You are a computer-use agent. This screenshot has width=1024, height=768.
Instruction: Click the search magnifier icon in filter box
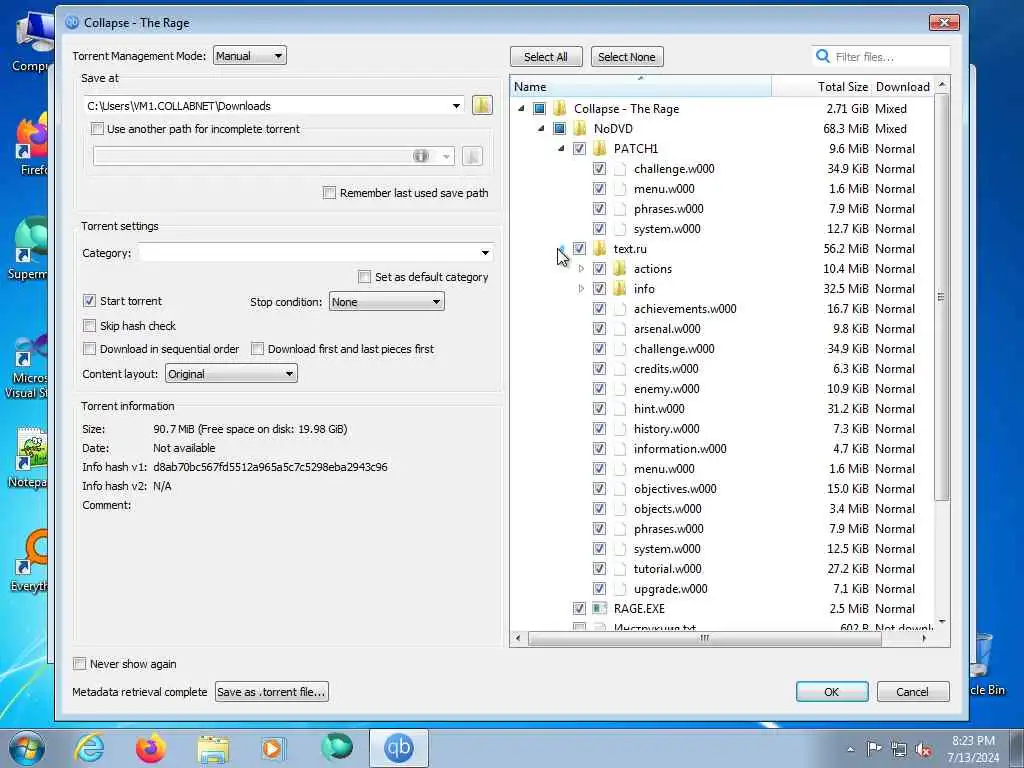(x=823, y=57)
